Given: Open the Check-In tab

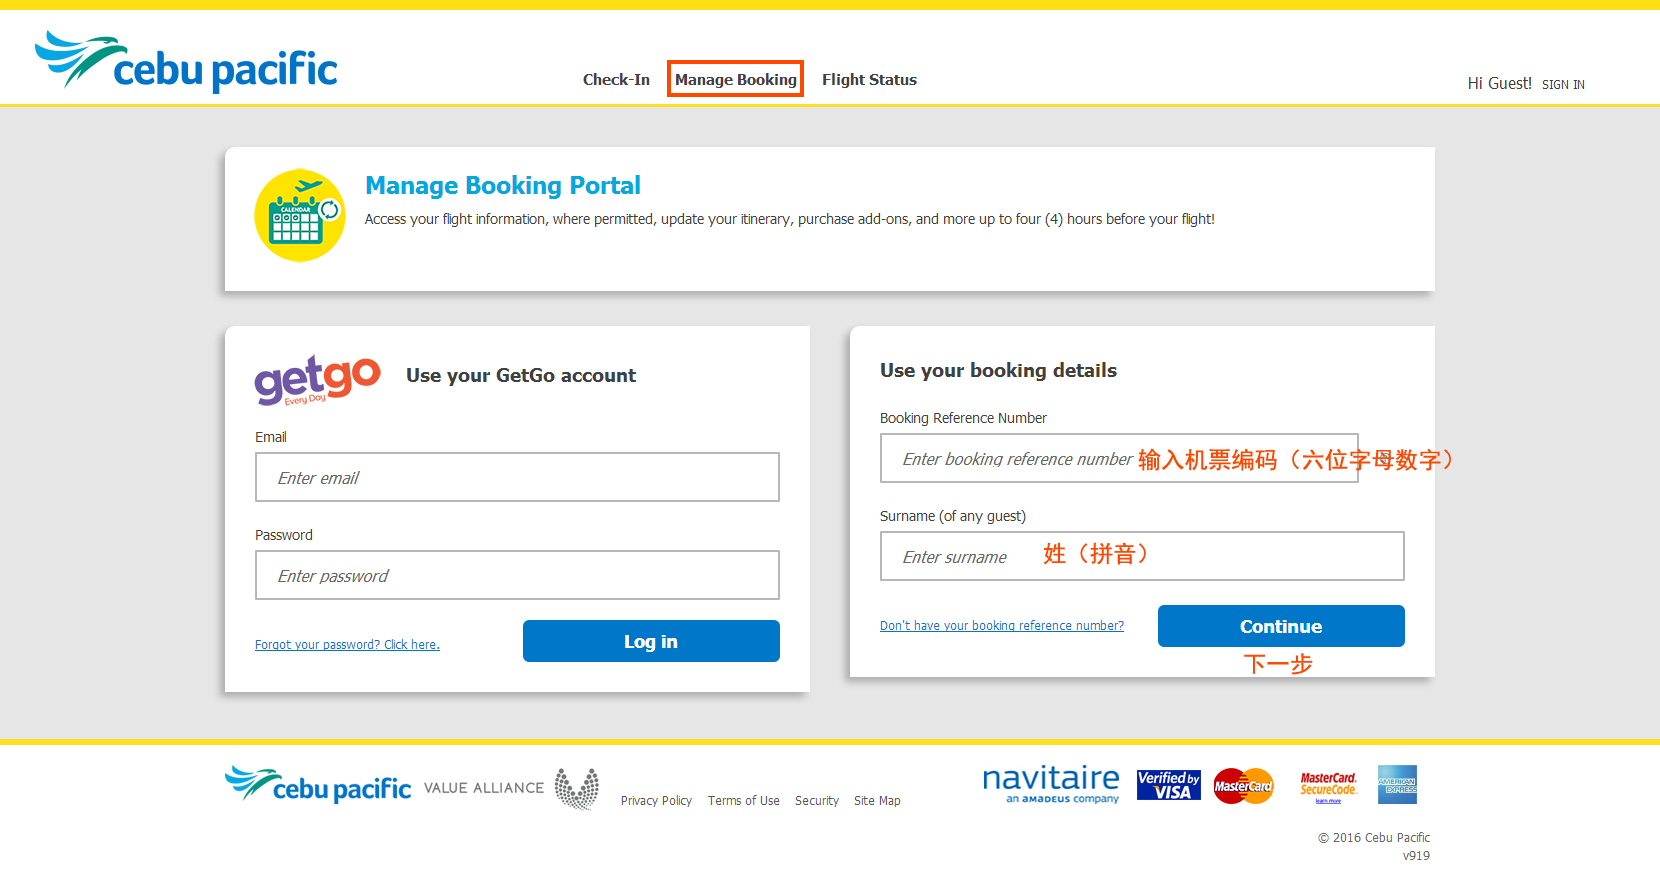Looking at the screenshot, I should pos(616,80).
